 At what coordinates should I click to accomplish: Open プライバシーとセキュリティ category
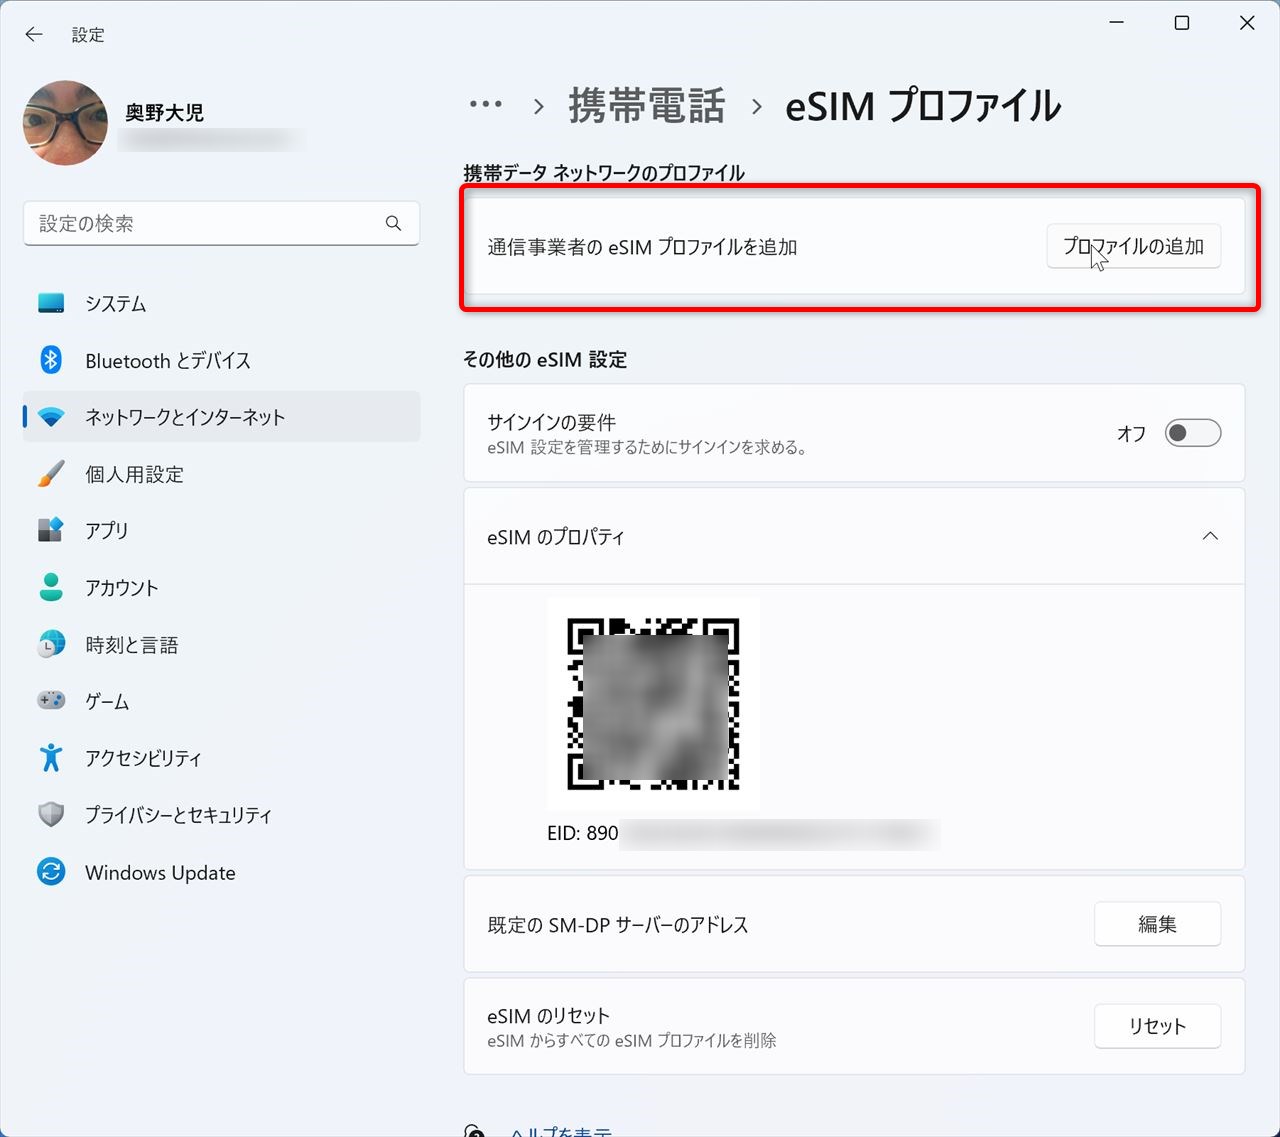221,815
